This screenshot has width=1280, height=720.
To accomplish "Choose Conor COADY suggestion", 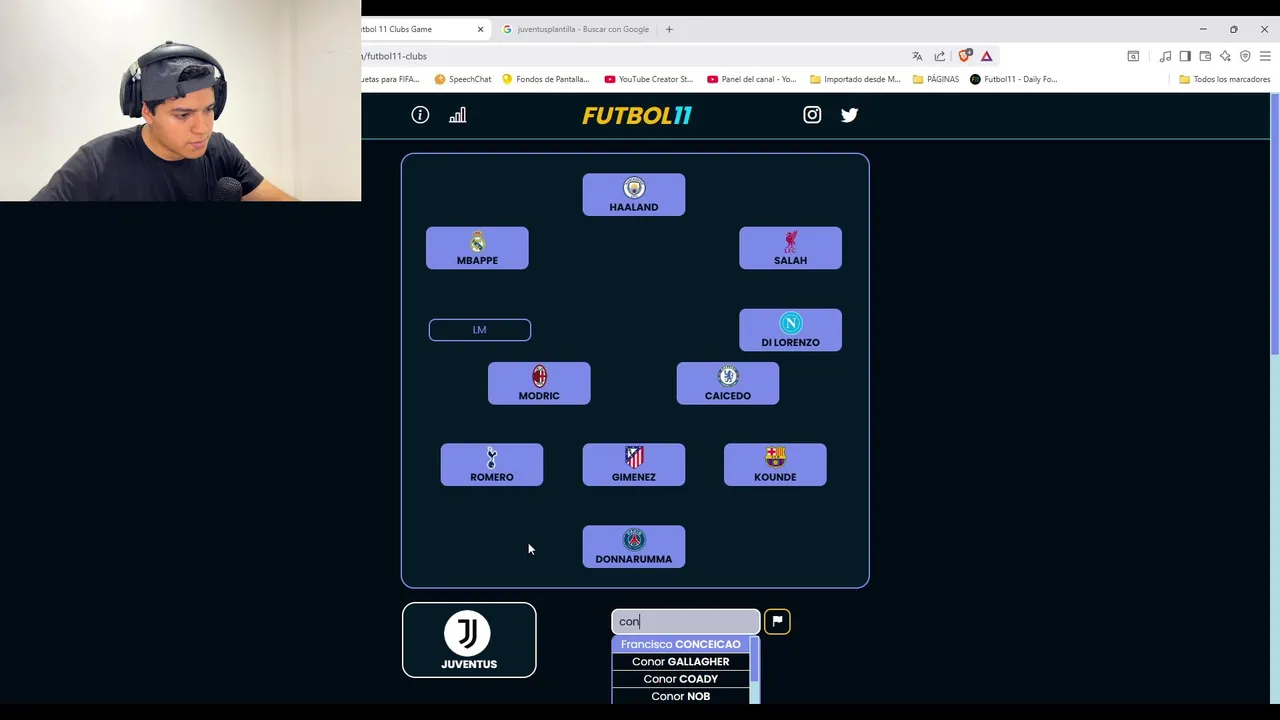I will (x=681, y=678).
